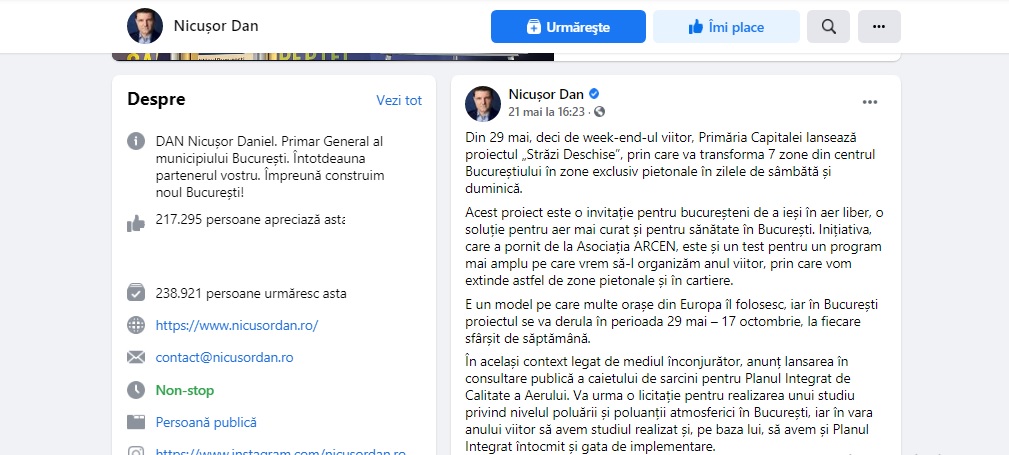Like the page with Îmi place button
This screenshot has height=455, width=1009.
726,26
